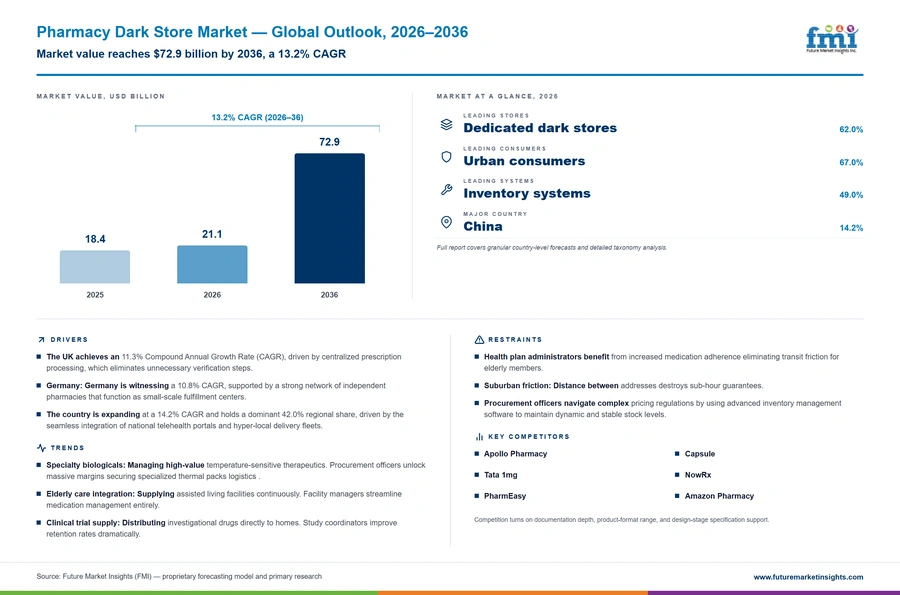Image resolution: width=900 pixels, height=595 pixels.
Task: Click the stacked layers icon beside Dedicated dark stores
Action: click(446, 125)
